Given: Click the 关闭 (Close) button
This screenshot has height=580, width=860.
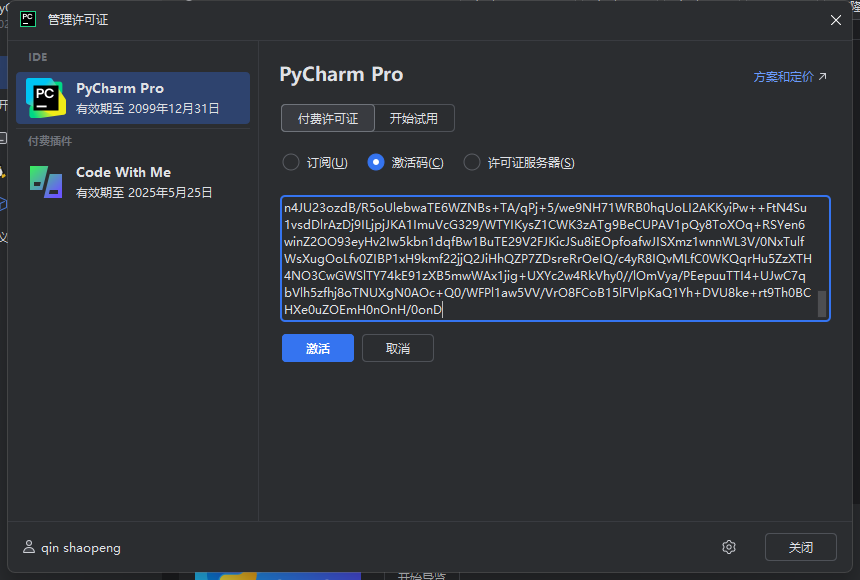Looking at the screenshot, I should coord(801,547).
